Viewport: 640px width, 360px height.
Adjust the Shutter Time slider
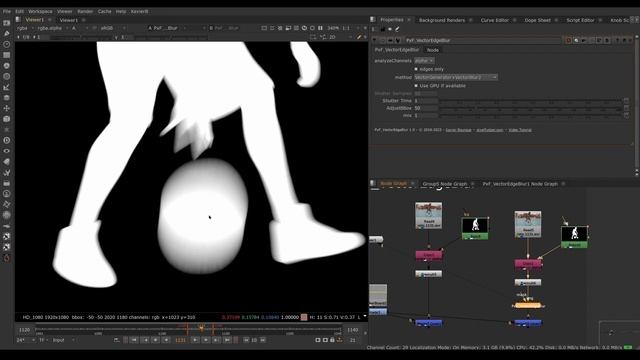tap(530, 100)
